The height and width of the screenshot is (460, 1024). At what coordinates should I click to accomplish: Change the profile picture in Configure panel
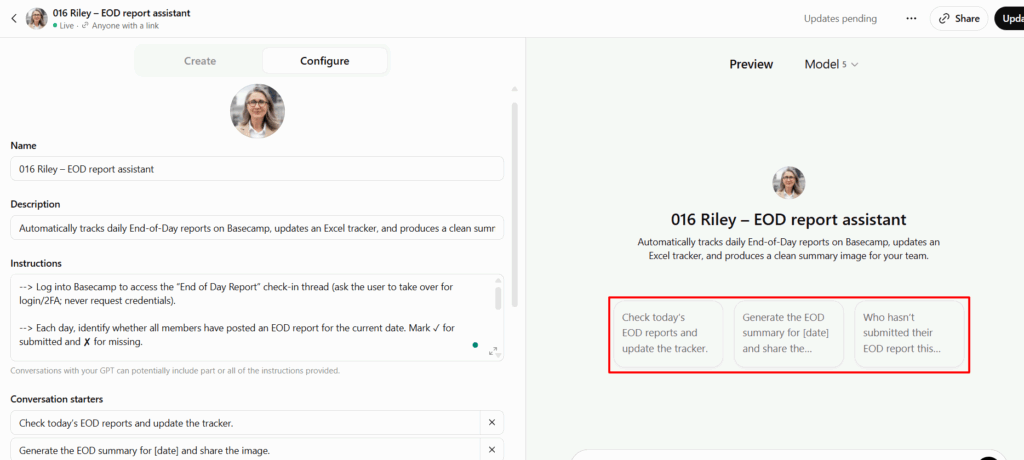pyautogui.click(x=257, y=110)
